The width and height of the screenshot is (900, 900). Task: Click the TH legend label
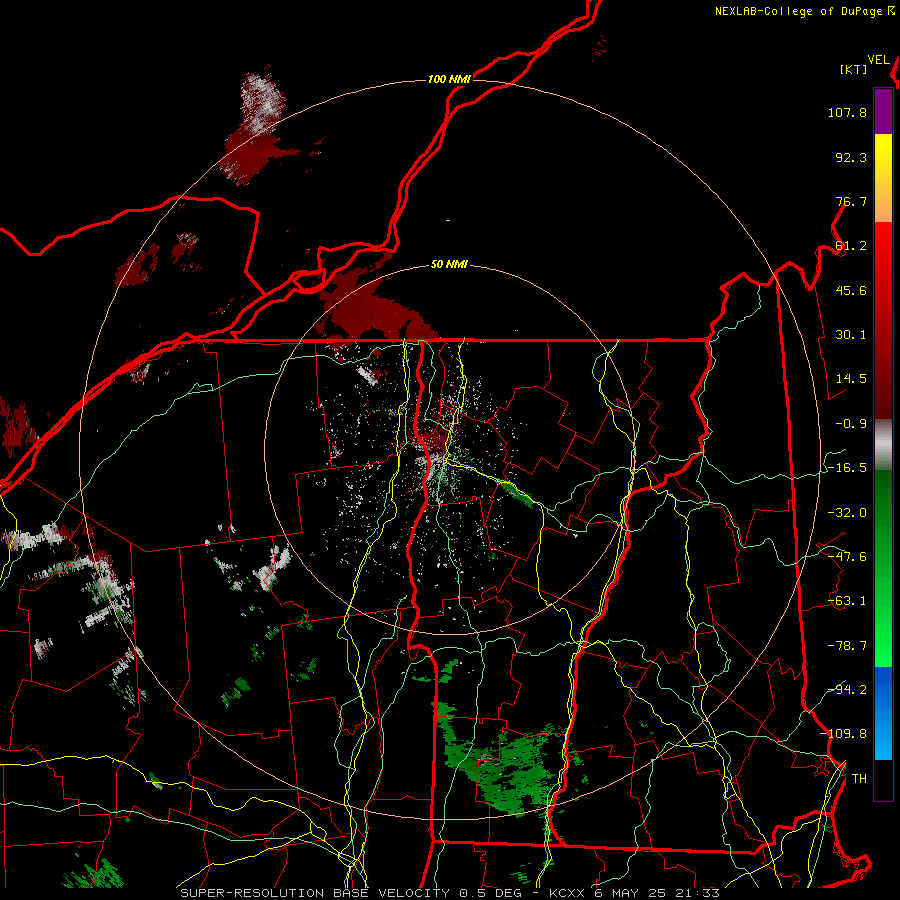[x=859, y=779]
